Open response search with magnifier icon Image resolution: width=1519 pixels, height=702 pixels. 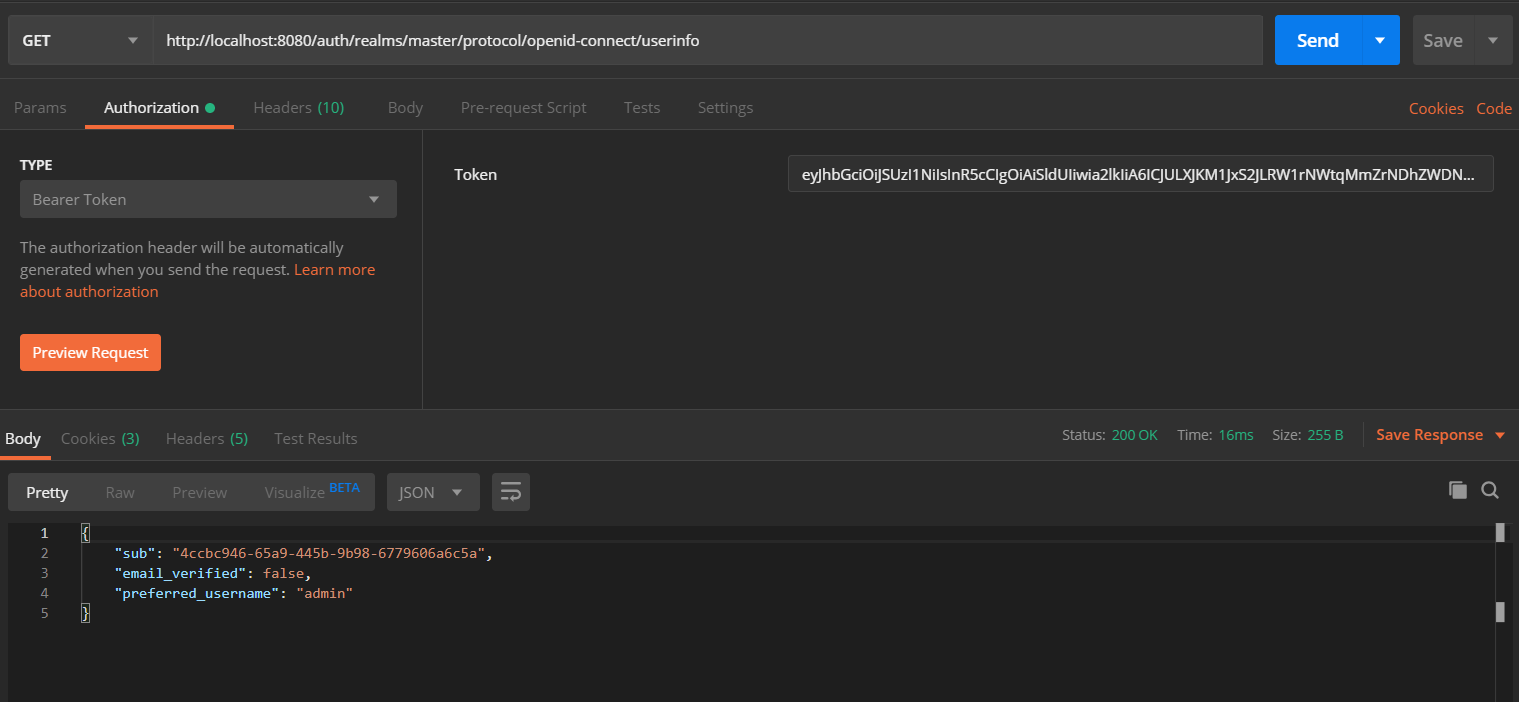[1490, 490]
